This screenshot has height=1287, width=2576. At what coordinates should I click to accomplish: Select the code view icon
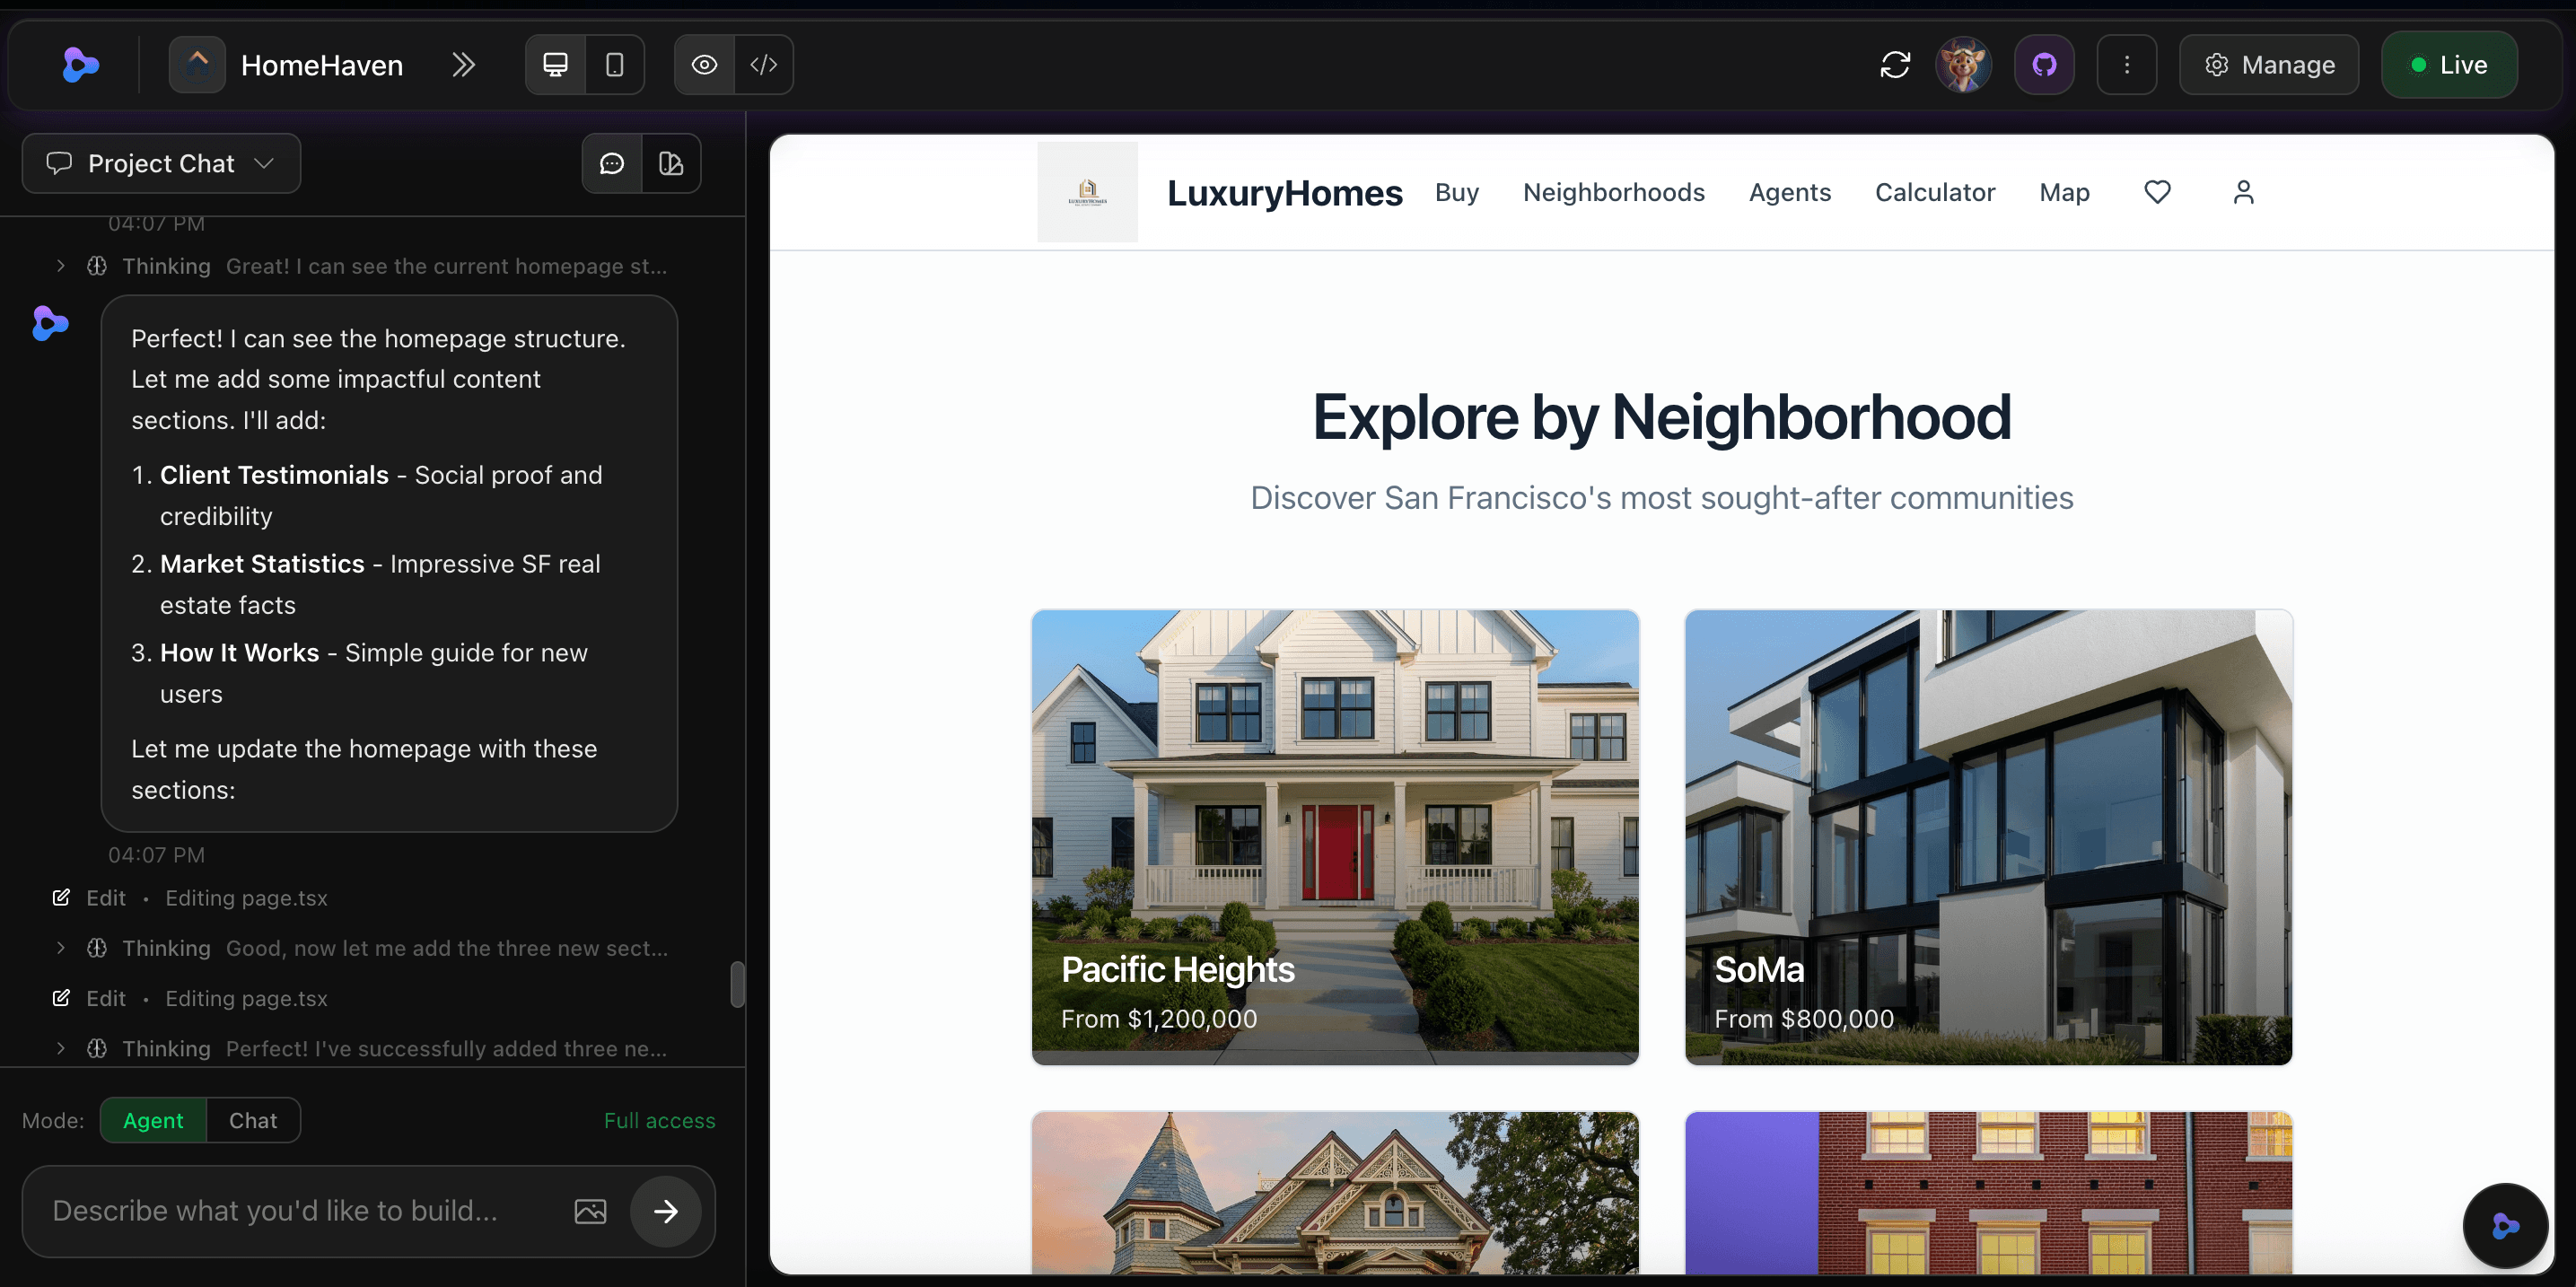(x=764, y=64)
